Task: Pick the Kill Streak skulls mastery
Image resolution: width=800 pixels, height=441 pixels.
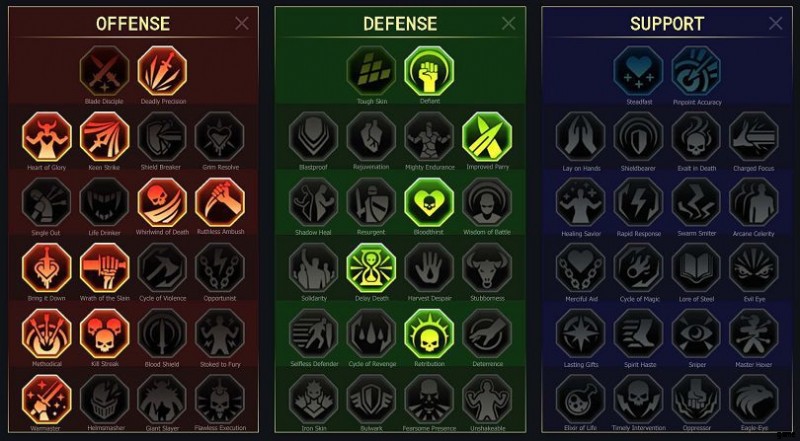Action: coord(105,334)
